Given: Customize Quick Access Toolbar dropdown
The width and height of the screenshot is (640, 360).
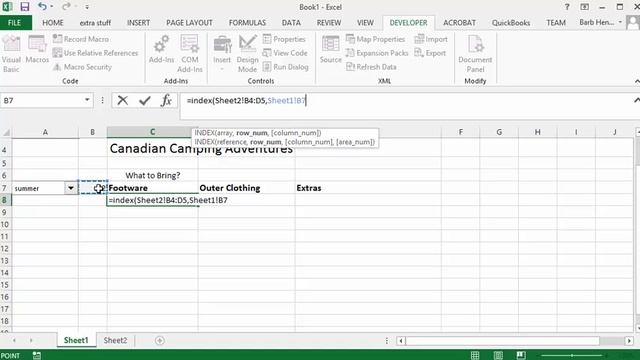Looking at the screenshot, I should coord(87,7).
